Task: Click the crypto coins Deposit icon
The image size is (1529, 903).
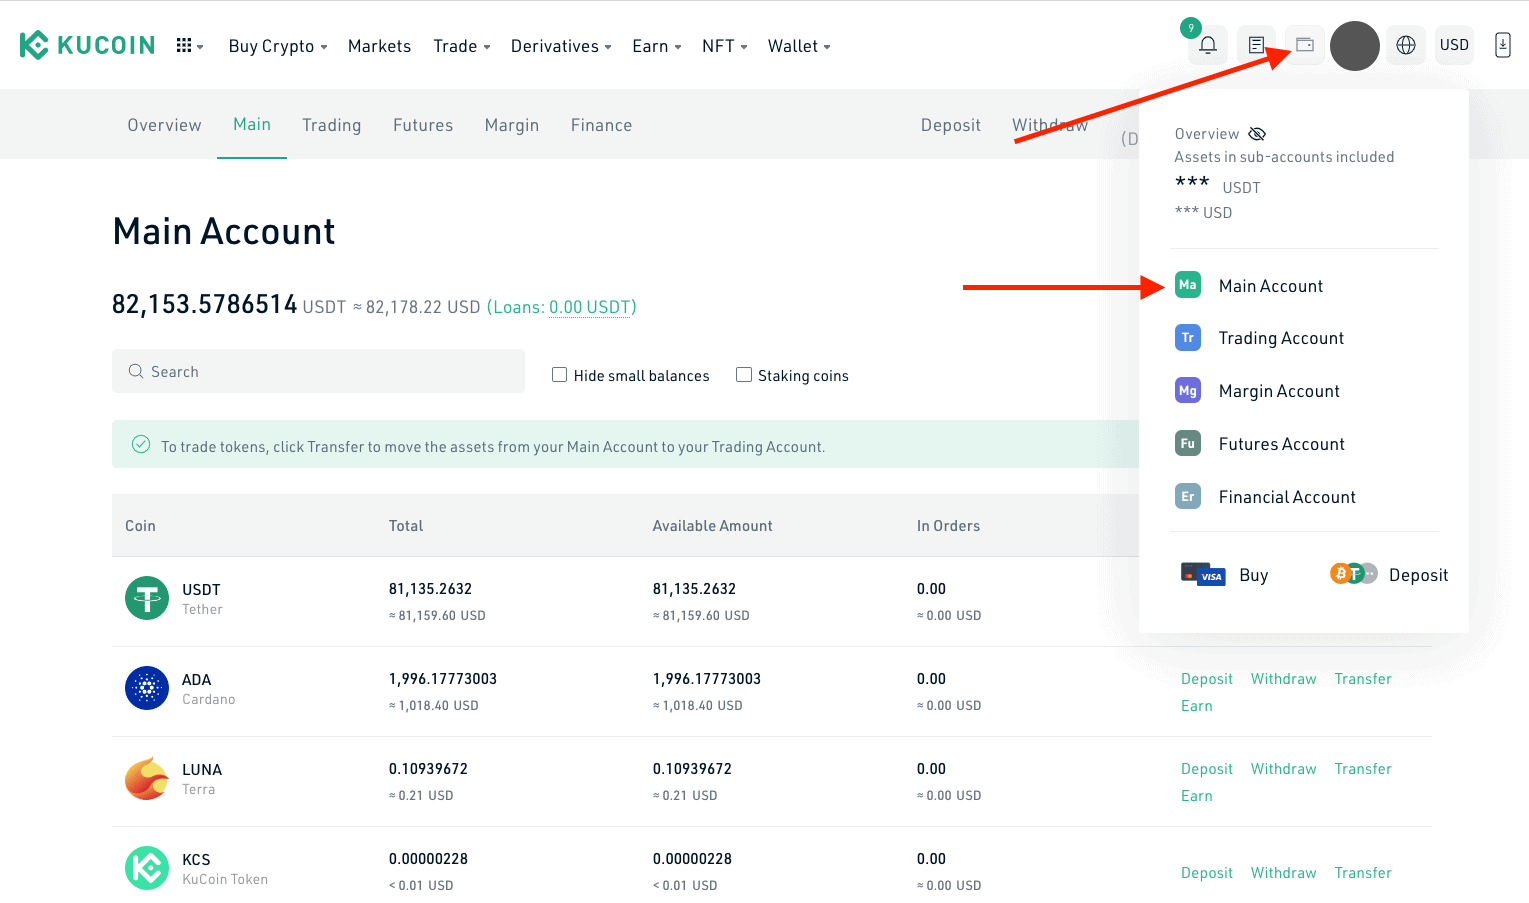Action: [x=1354, y=573]
